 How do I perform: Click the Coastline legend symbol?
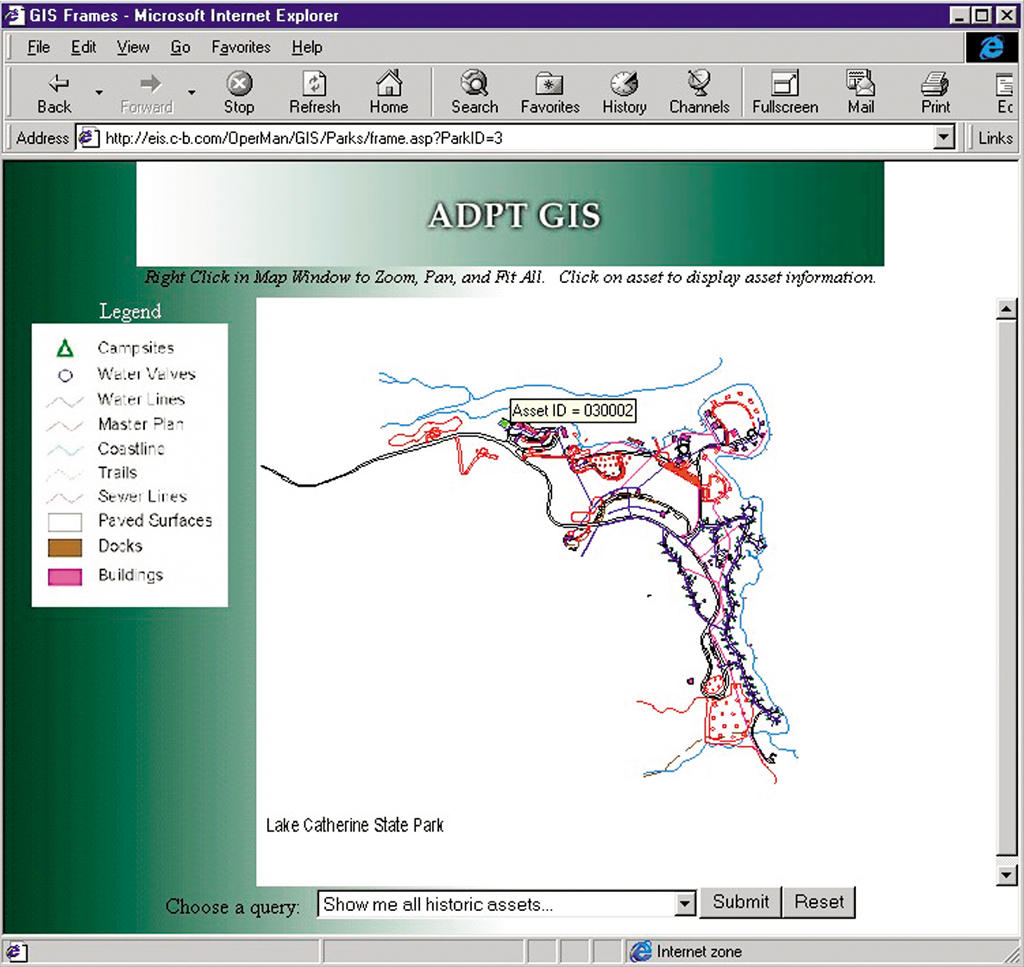tap(65, 450)
